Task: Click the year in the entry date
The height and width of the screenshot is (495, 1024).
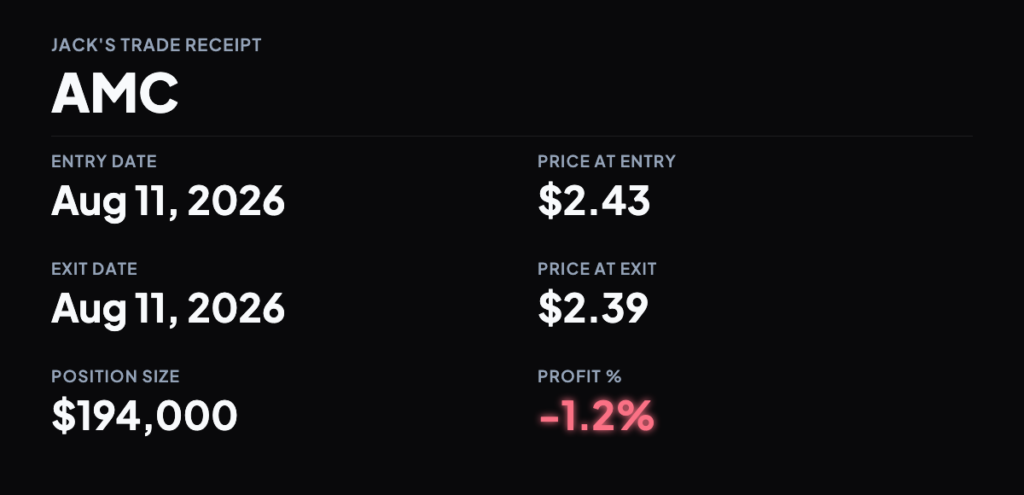Action: click(x=236, y=200)
